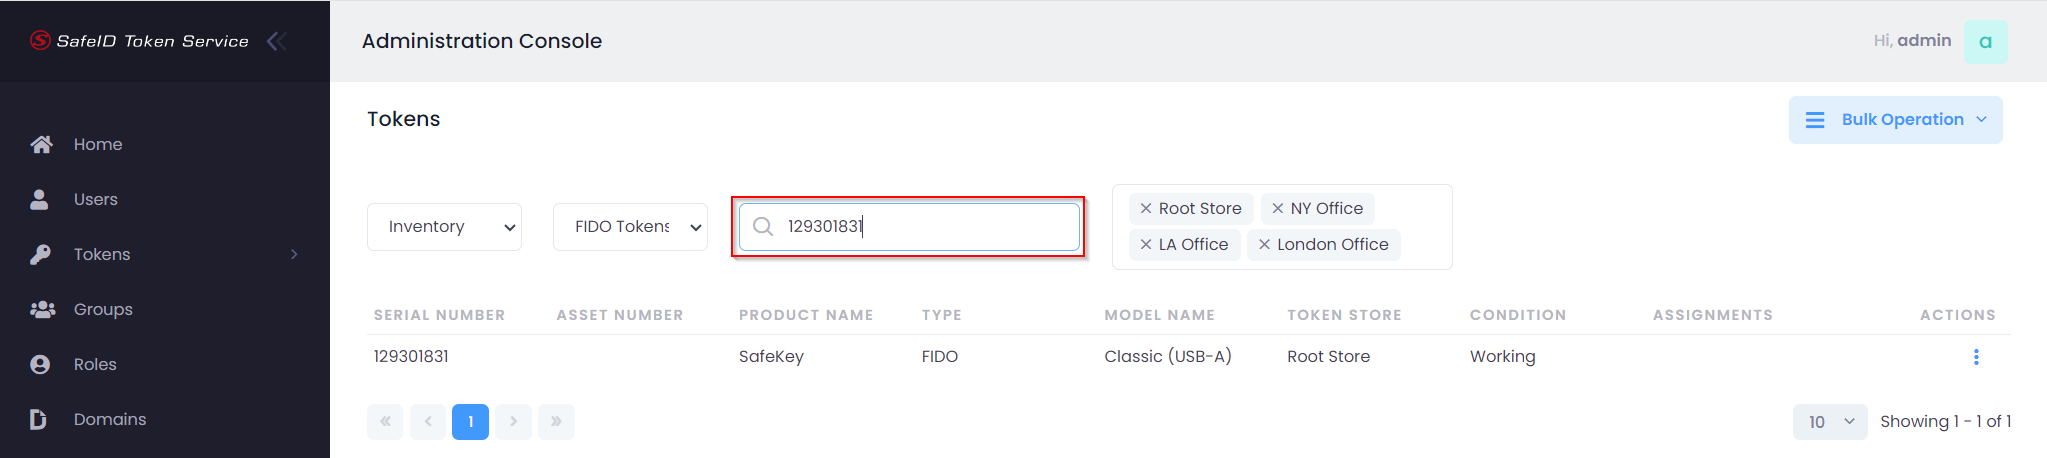Click the Tokens key icon
The image size is (2047, 458).
point(40,254)
